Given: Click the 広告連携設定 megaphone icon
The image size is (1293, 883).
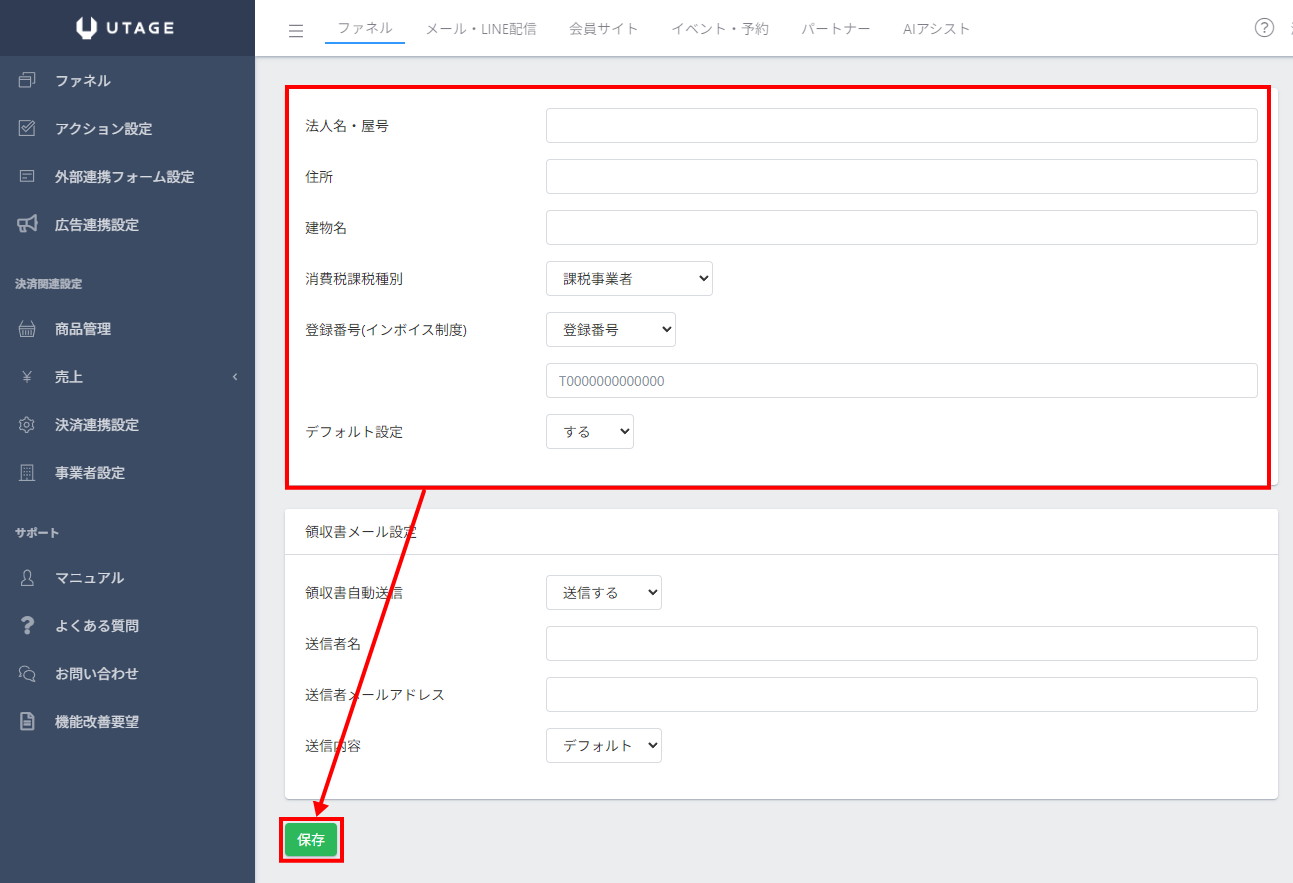Looking at the screenshot, I should pyautogui.click(x=27, y=225).
